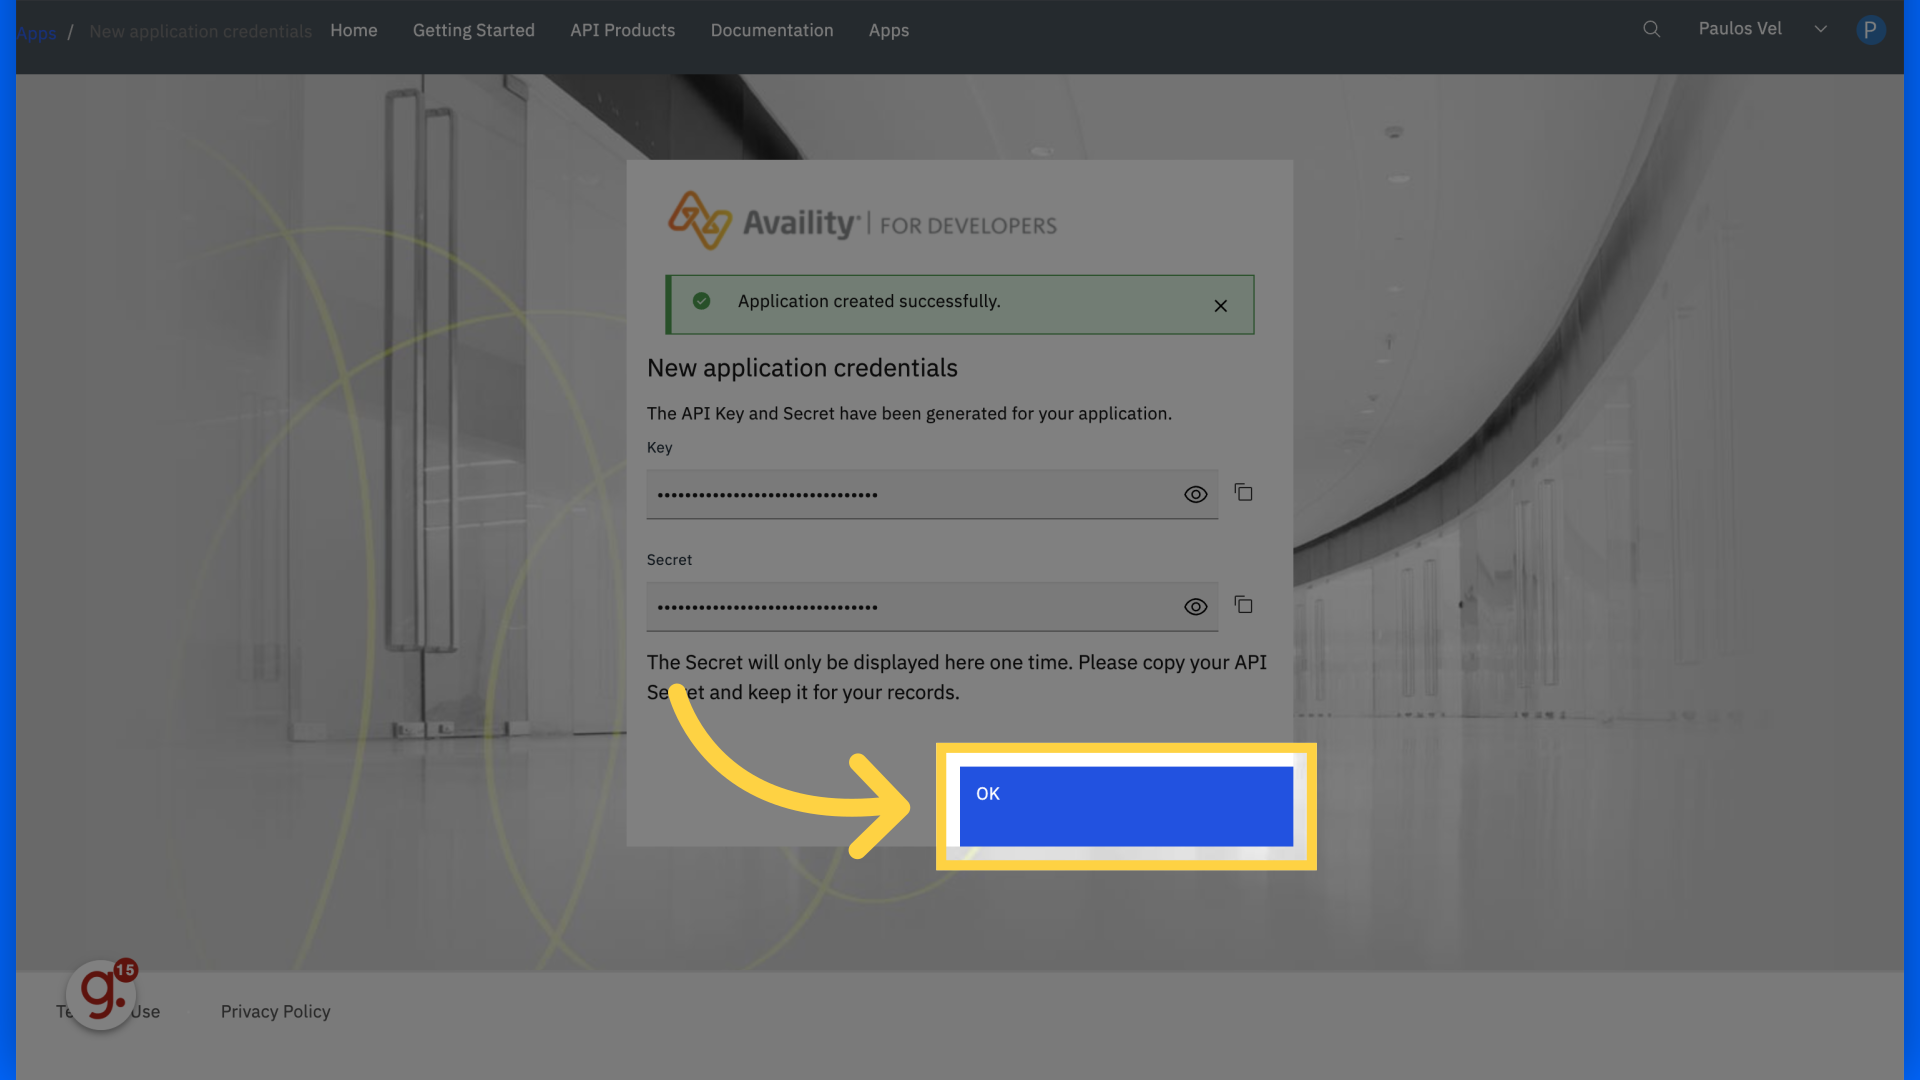Open the Privacy Policy link
This screenshot has width=1920, height=1080.
275,1011
